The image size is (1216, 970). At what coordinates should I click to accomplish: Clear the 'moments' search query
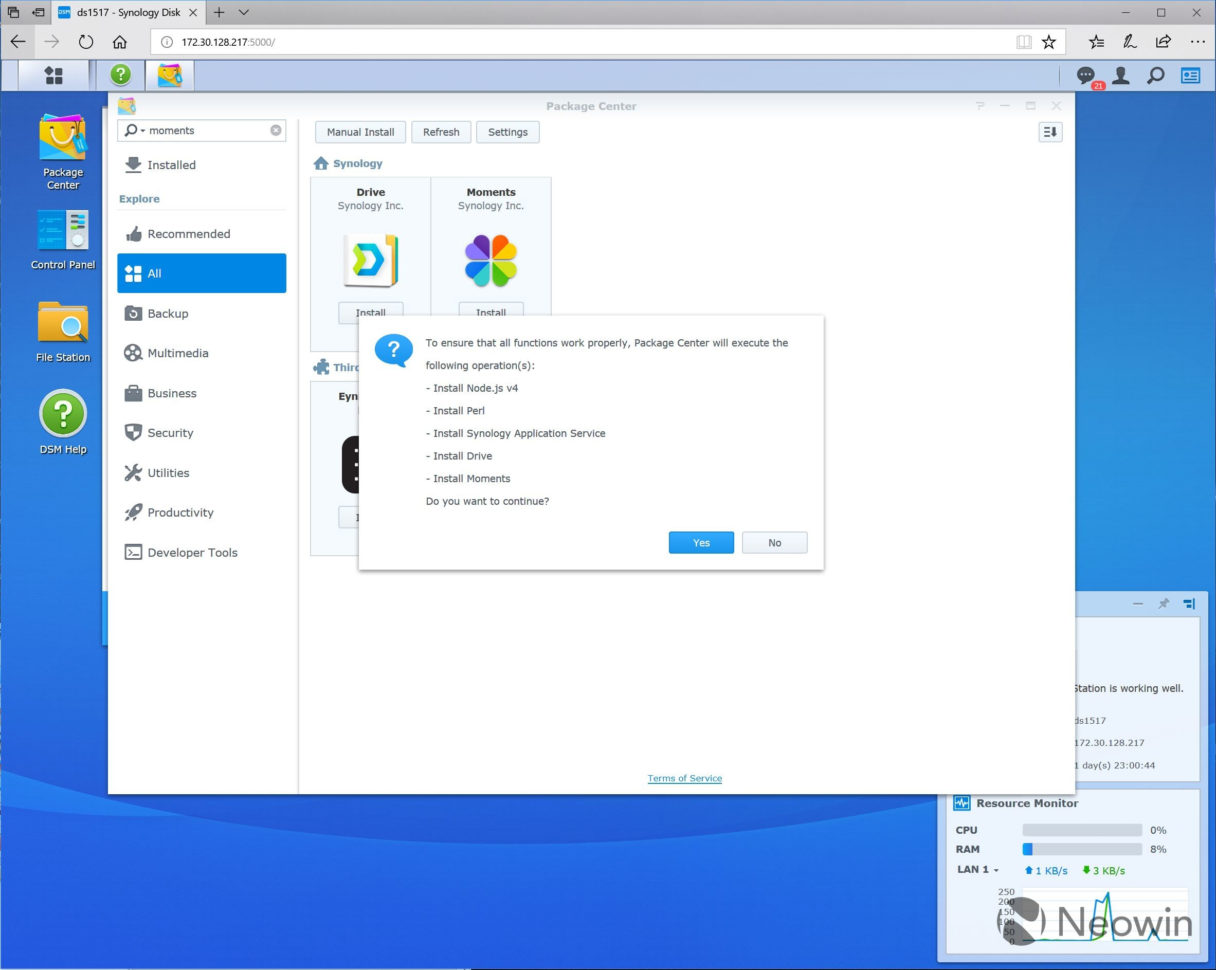click(x=275, y=130)
